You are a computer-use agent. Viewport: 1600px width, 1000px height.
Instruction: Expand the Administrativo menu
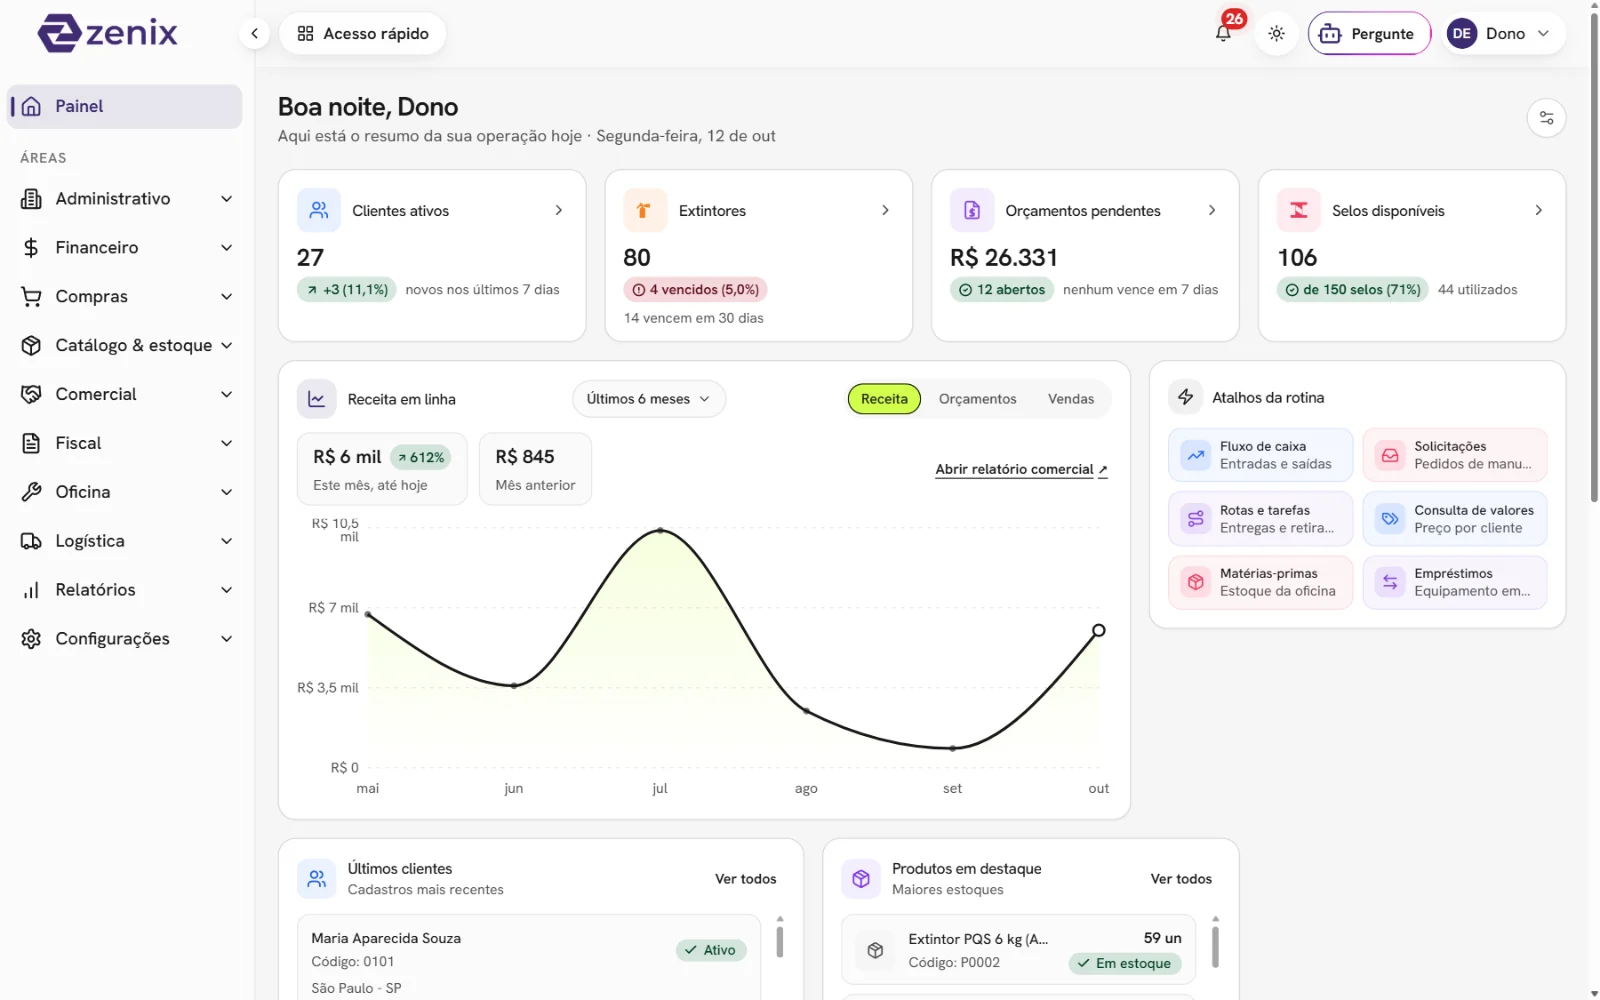(x=126, y=199)
